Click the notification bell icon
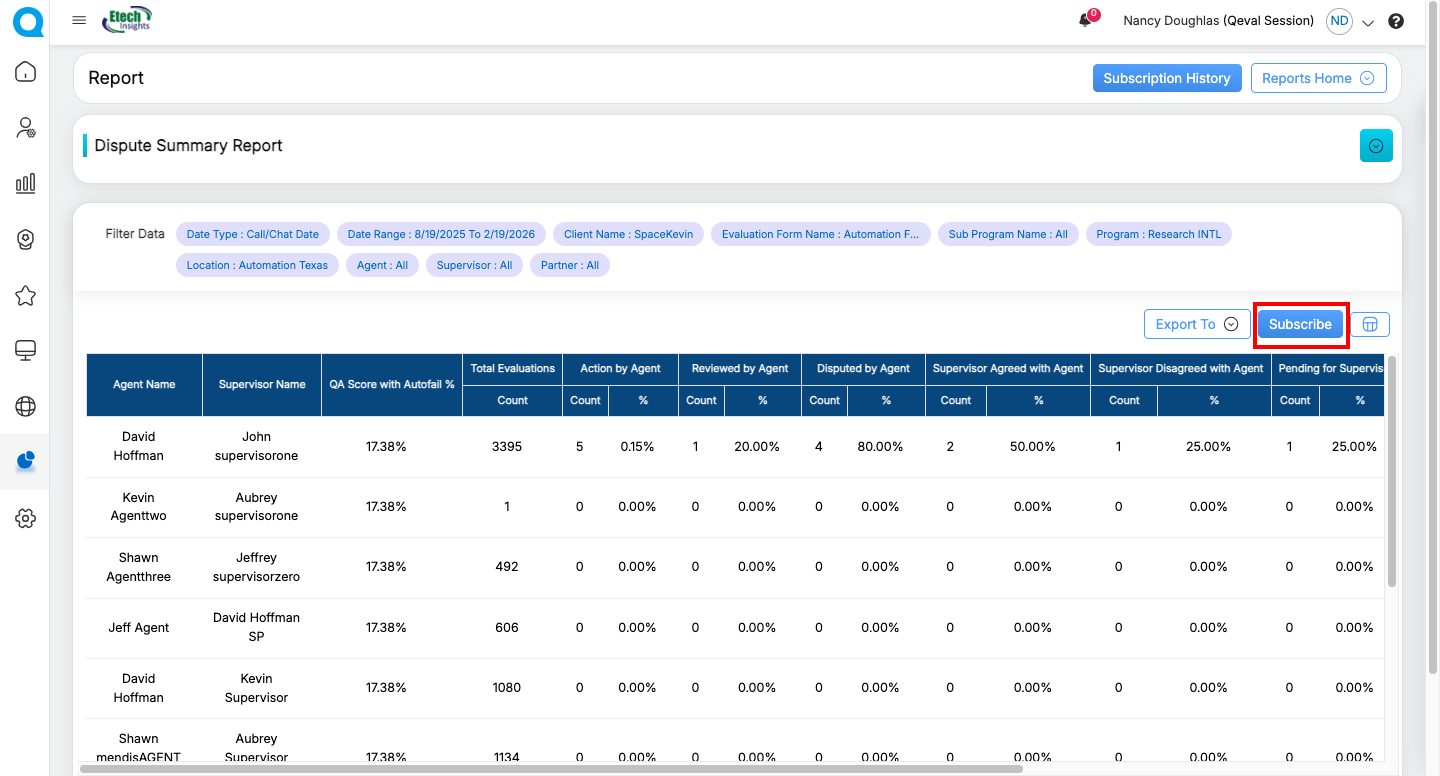The width and height of the screenshot is (1440, 776). pyautogui.click(x=1085, y=21)
